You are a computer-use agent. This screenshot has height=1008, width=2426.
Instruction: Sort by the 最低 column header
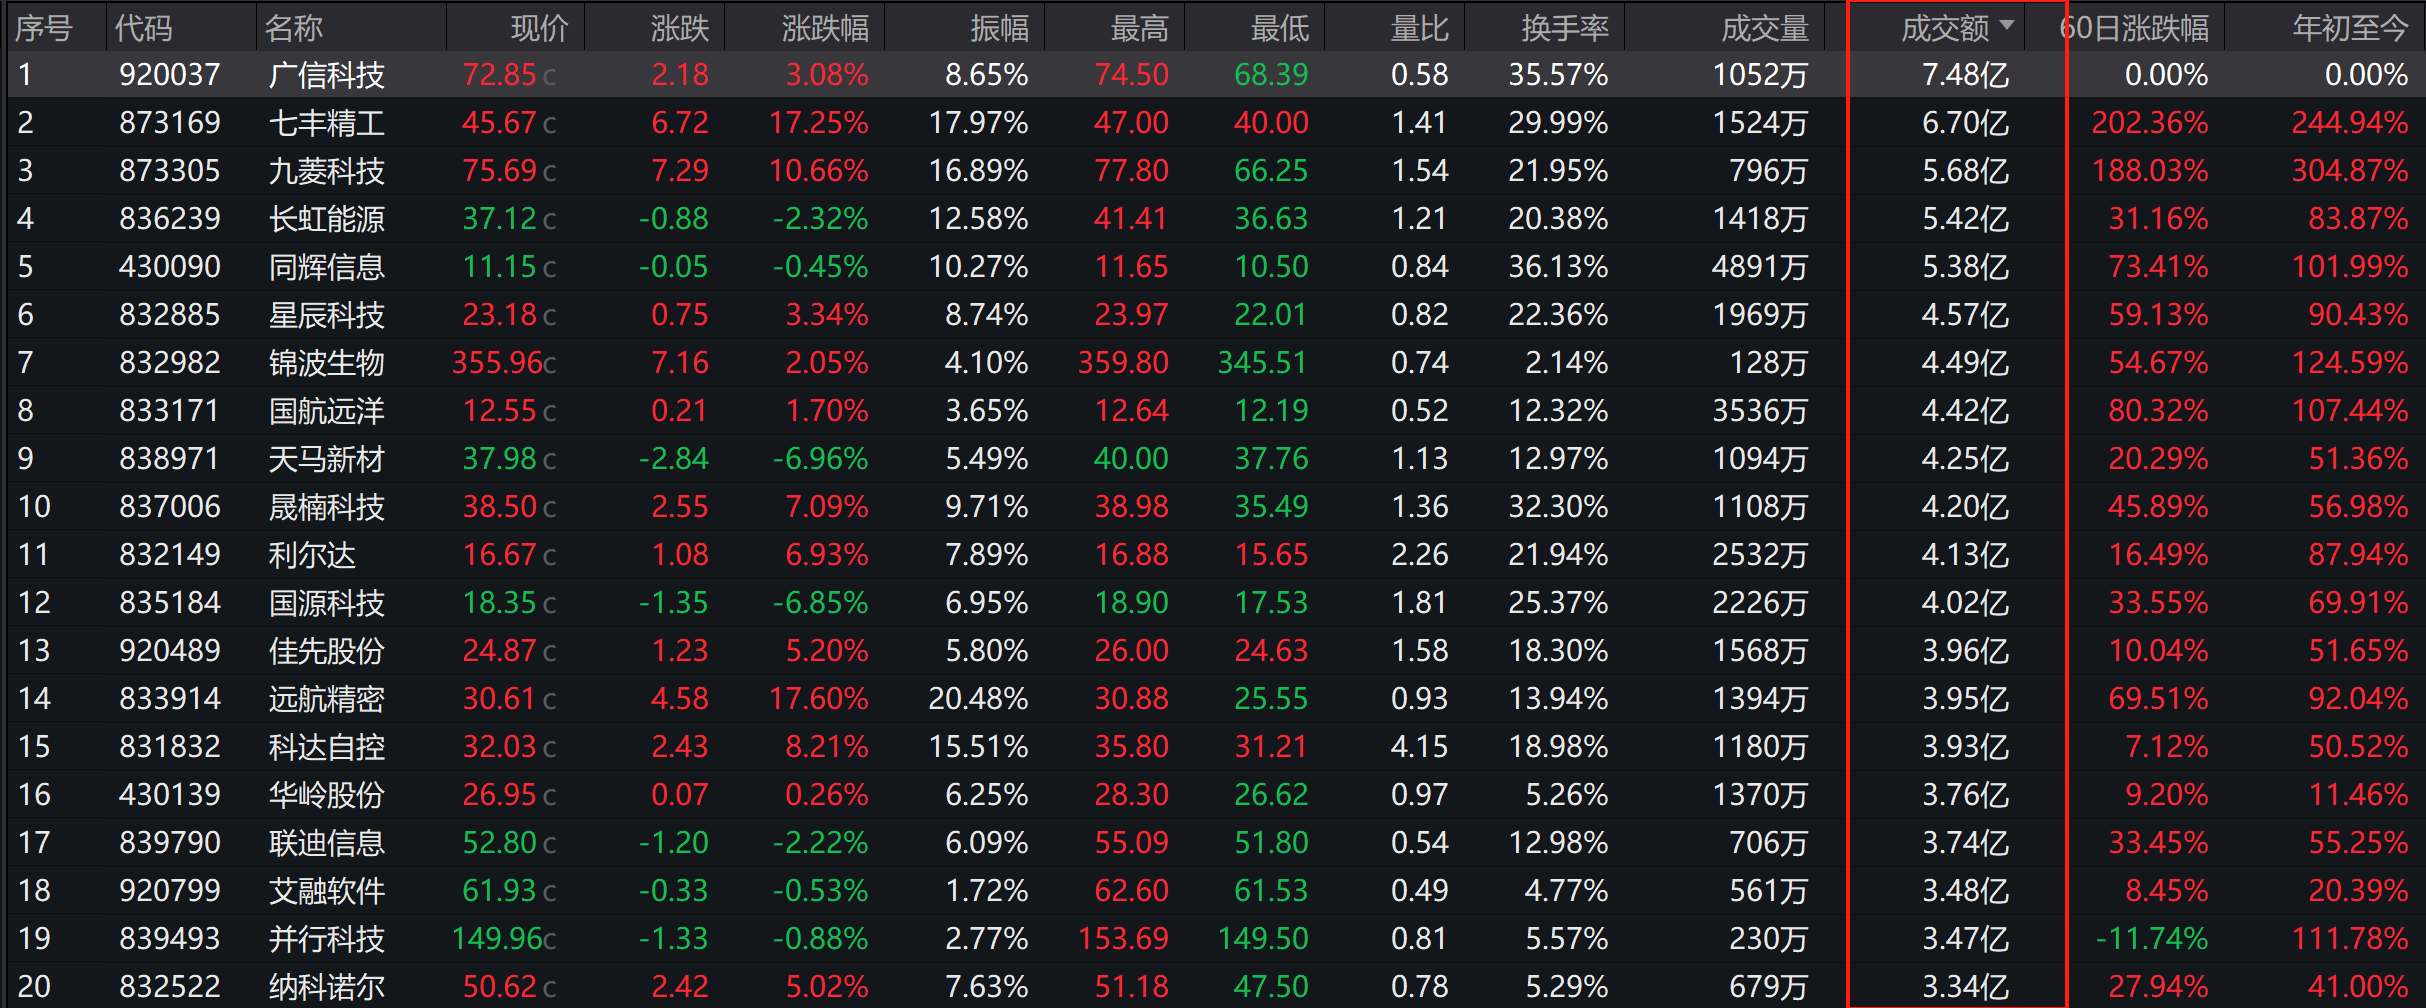coord(1280,28)
